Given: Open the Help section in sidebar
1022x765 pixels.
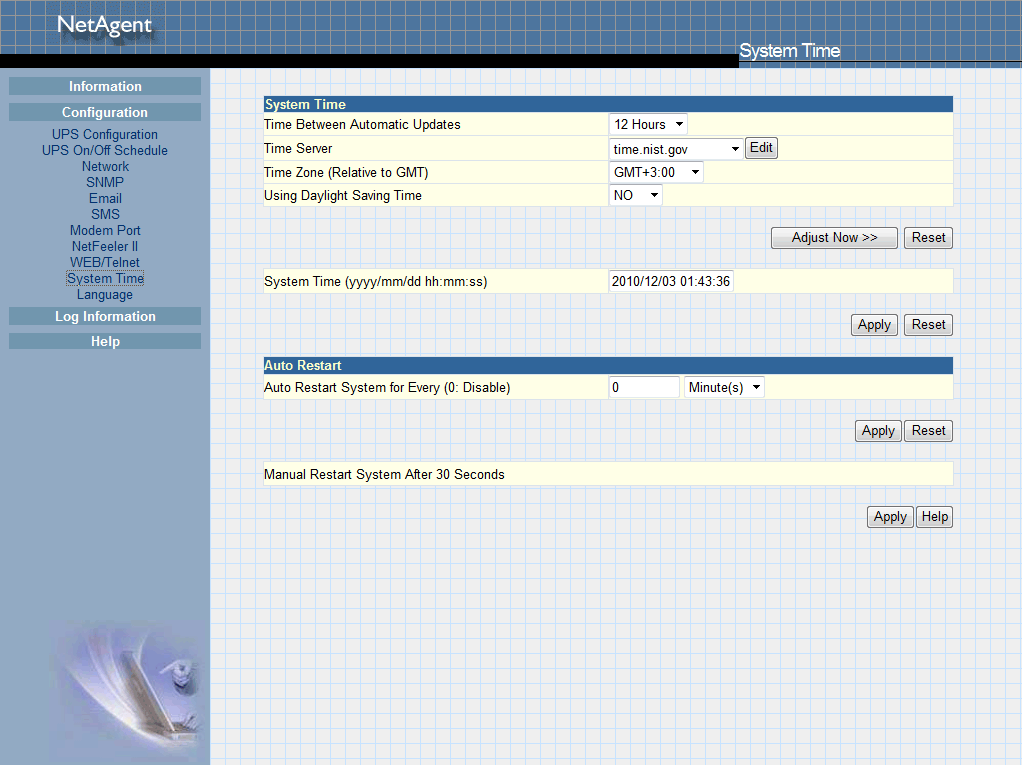Looking at the screenshot, I should pos(105,342).
